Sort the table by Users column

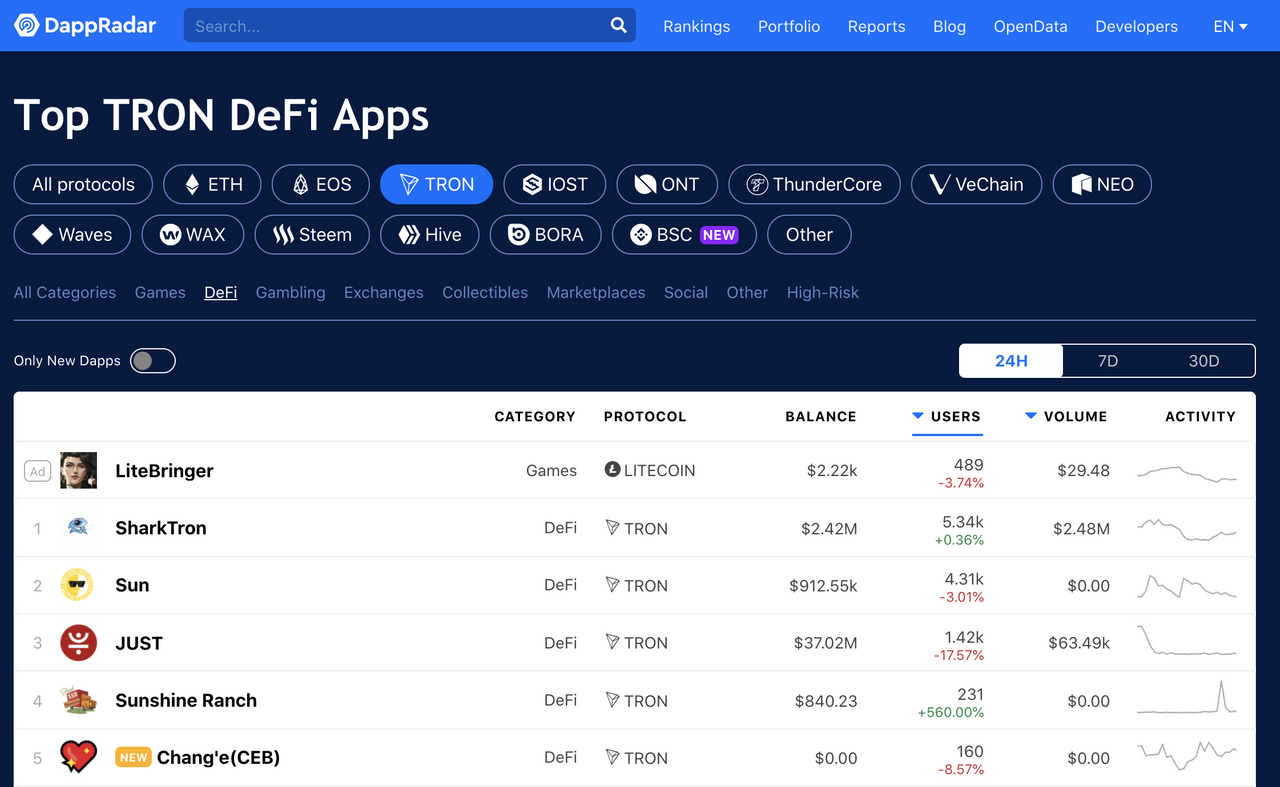(947, 416)
